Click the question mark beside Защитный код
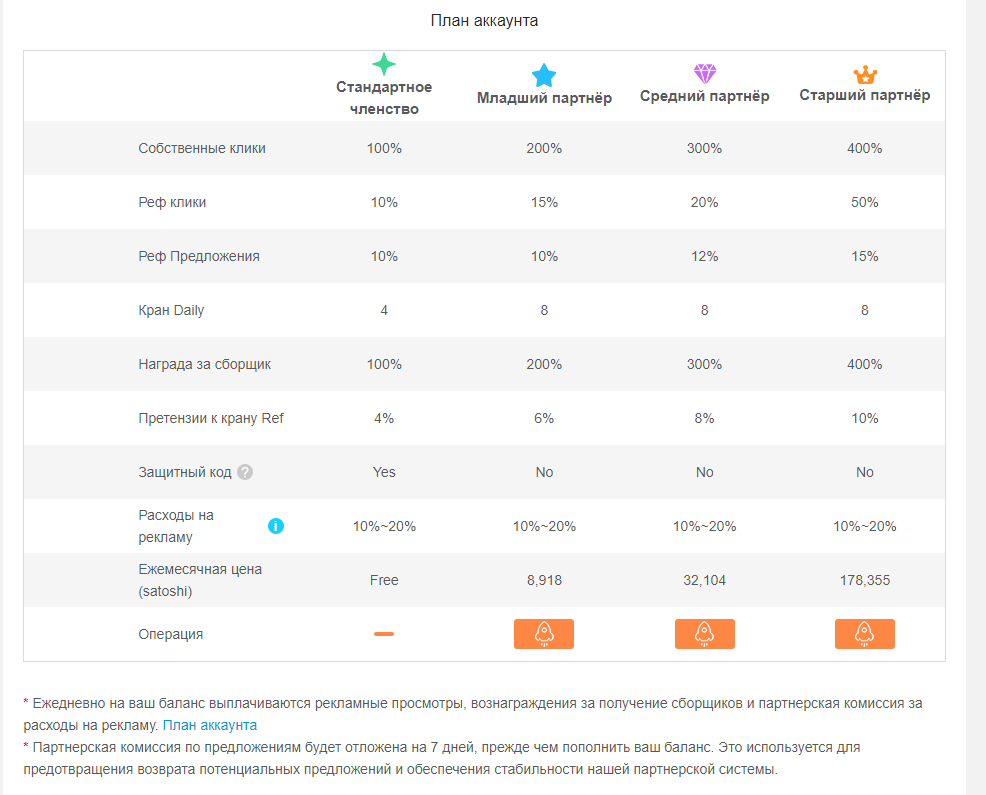 pos(245,472)
